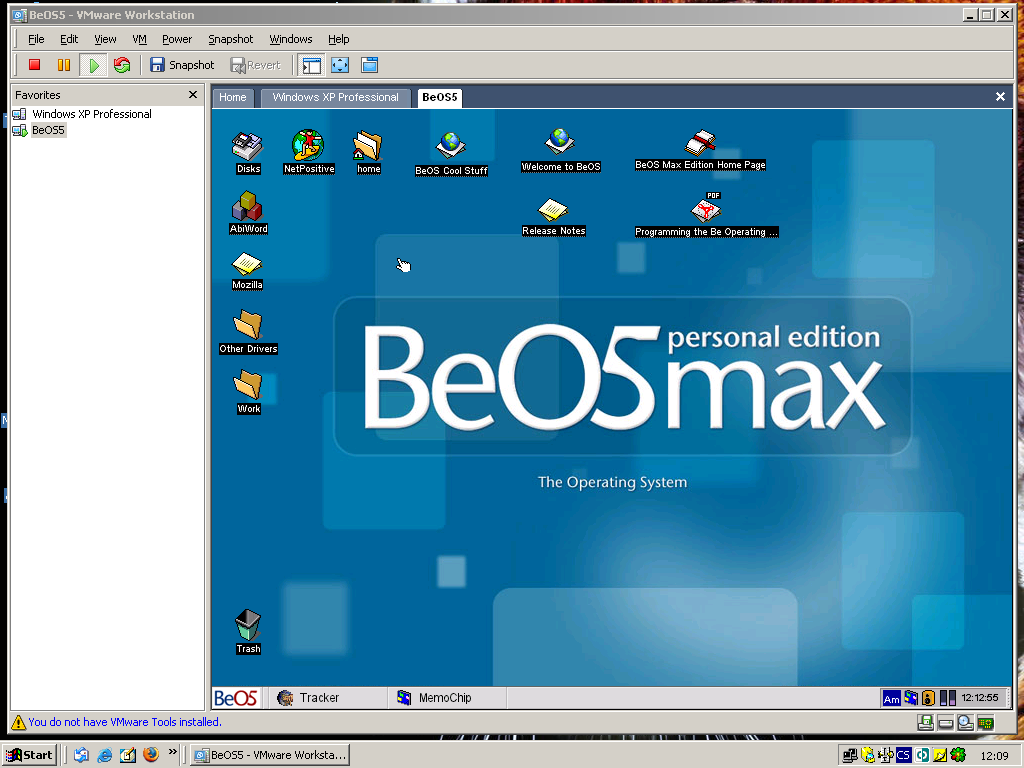Click the CD-ROM device status icon
Screen dimensions: 1024x768
click(x=965, y=722)
